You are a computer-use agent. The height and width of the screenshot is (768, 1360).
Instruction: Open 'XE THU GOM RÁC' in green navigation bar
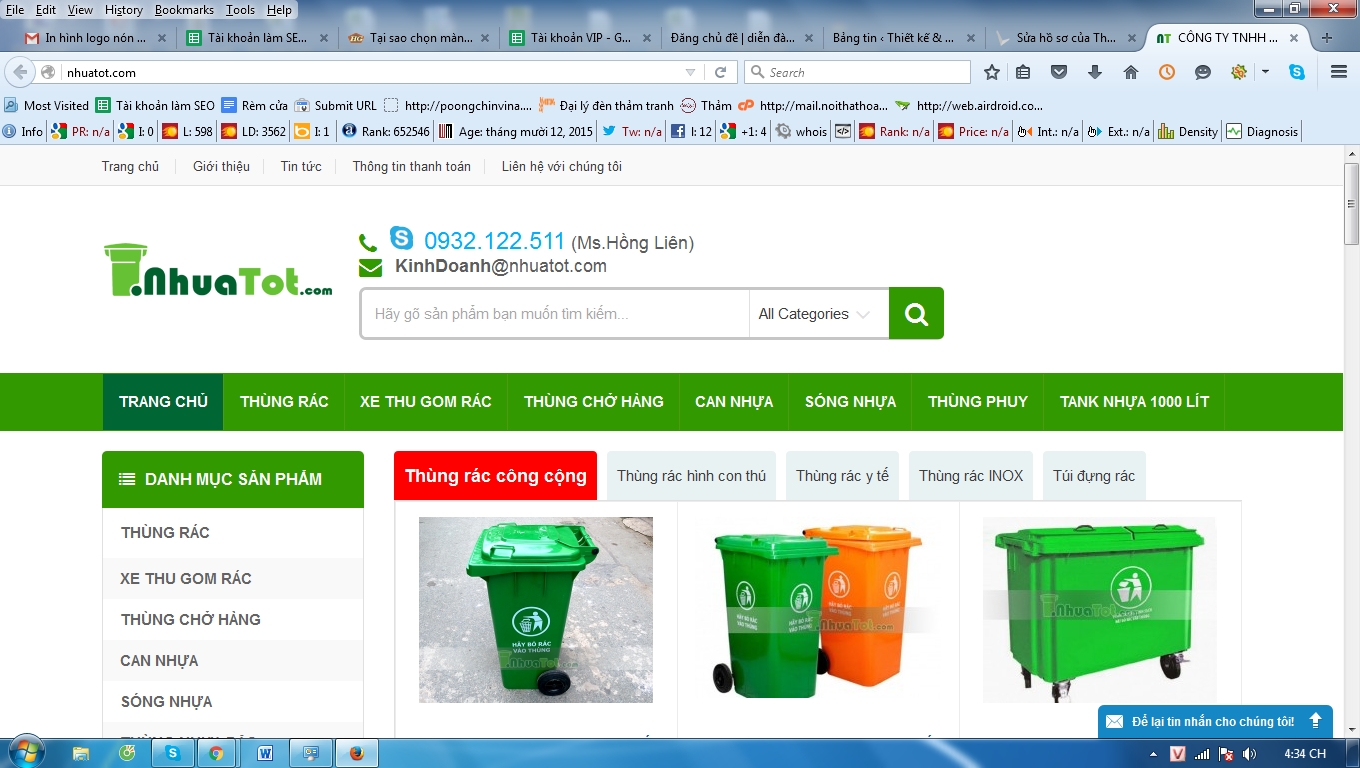pyautogui.click(x=426, y=402)
